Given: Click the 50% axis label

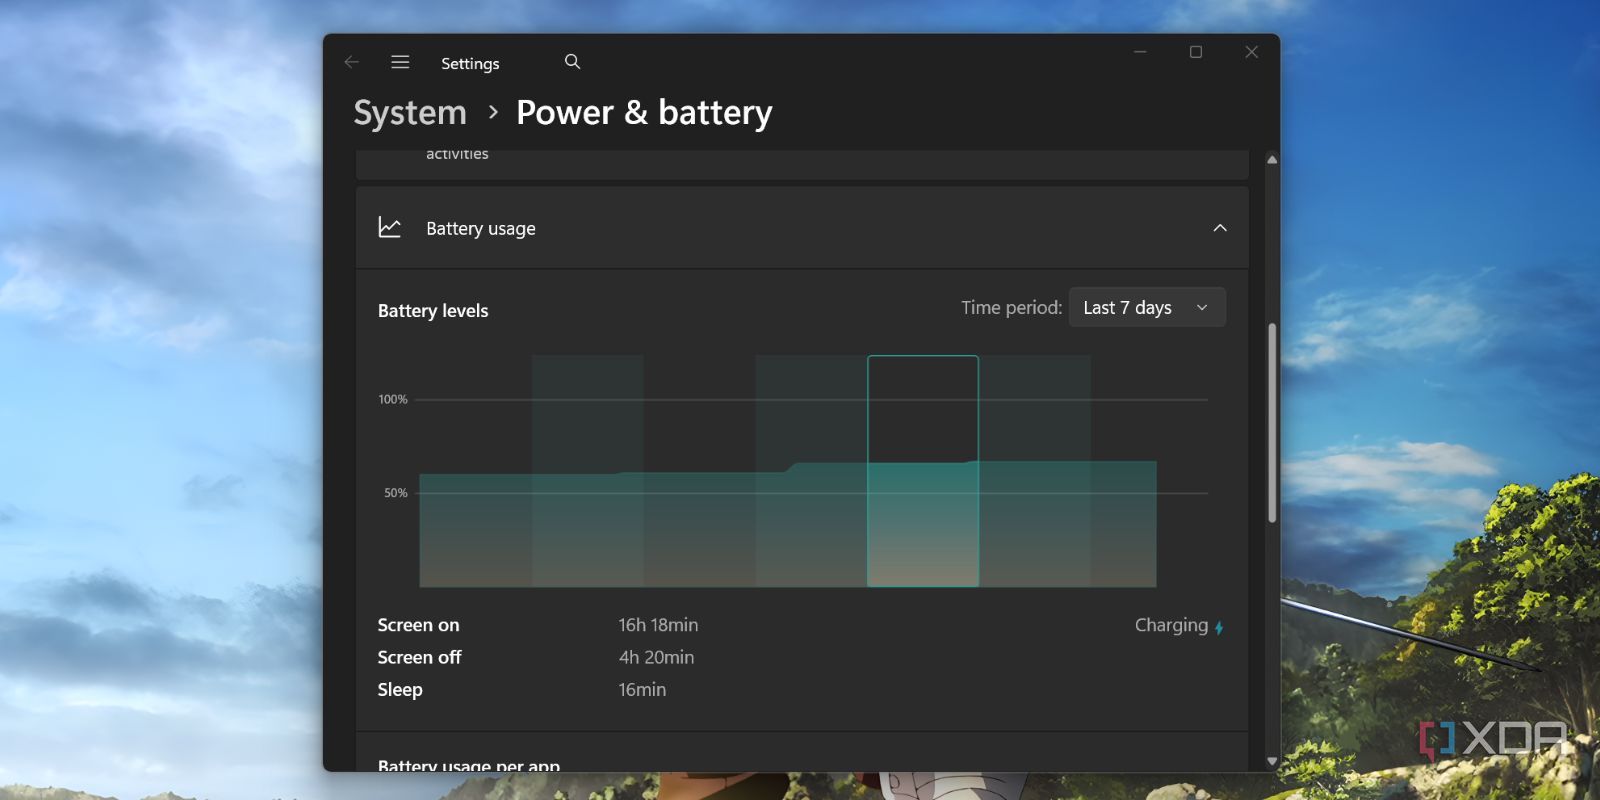Looking at the screenshot, I should click(x=396, y=493).
